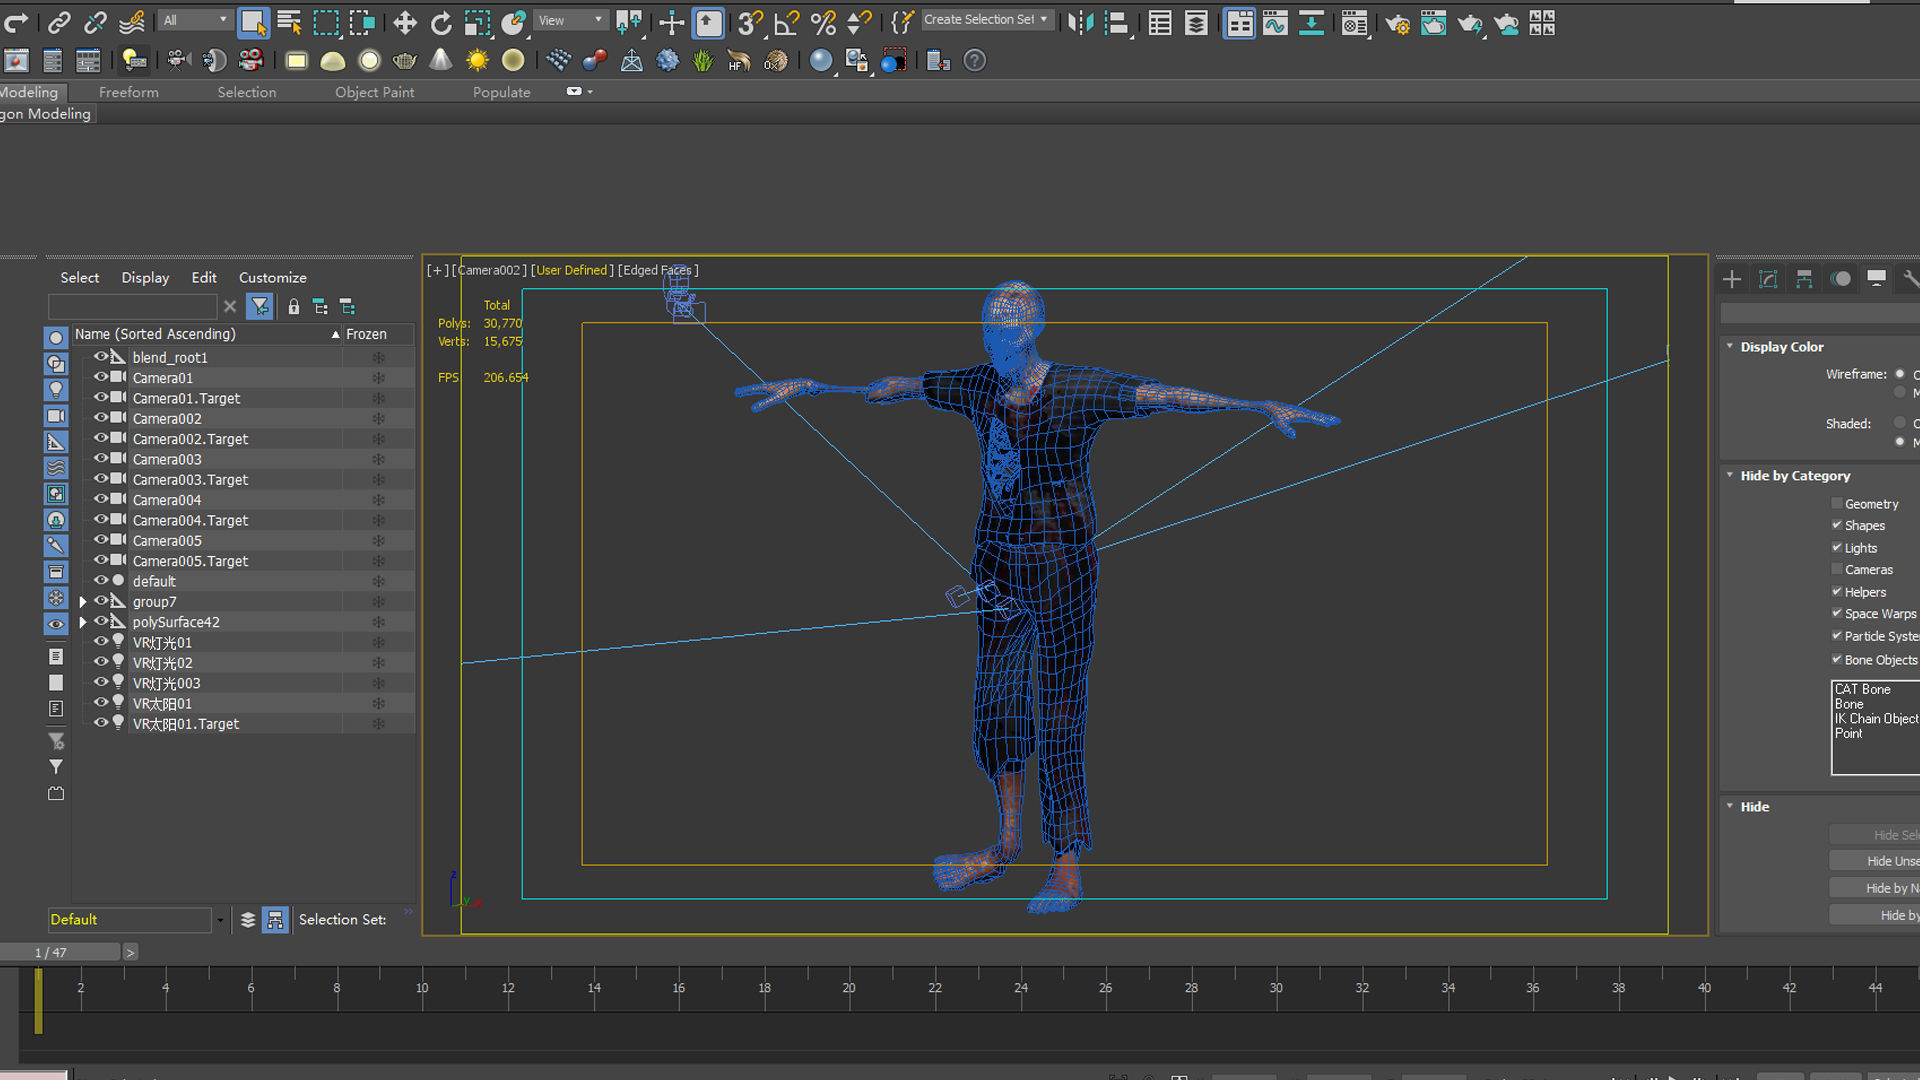Screen dimensions: 1920x1080
Task: Switch to the Populate ribbon tab
Action: pyautogui.click(x=501, y=92)
